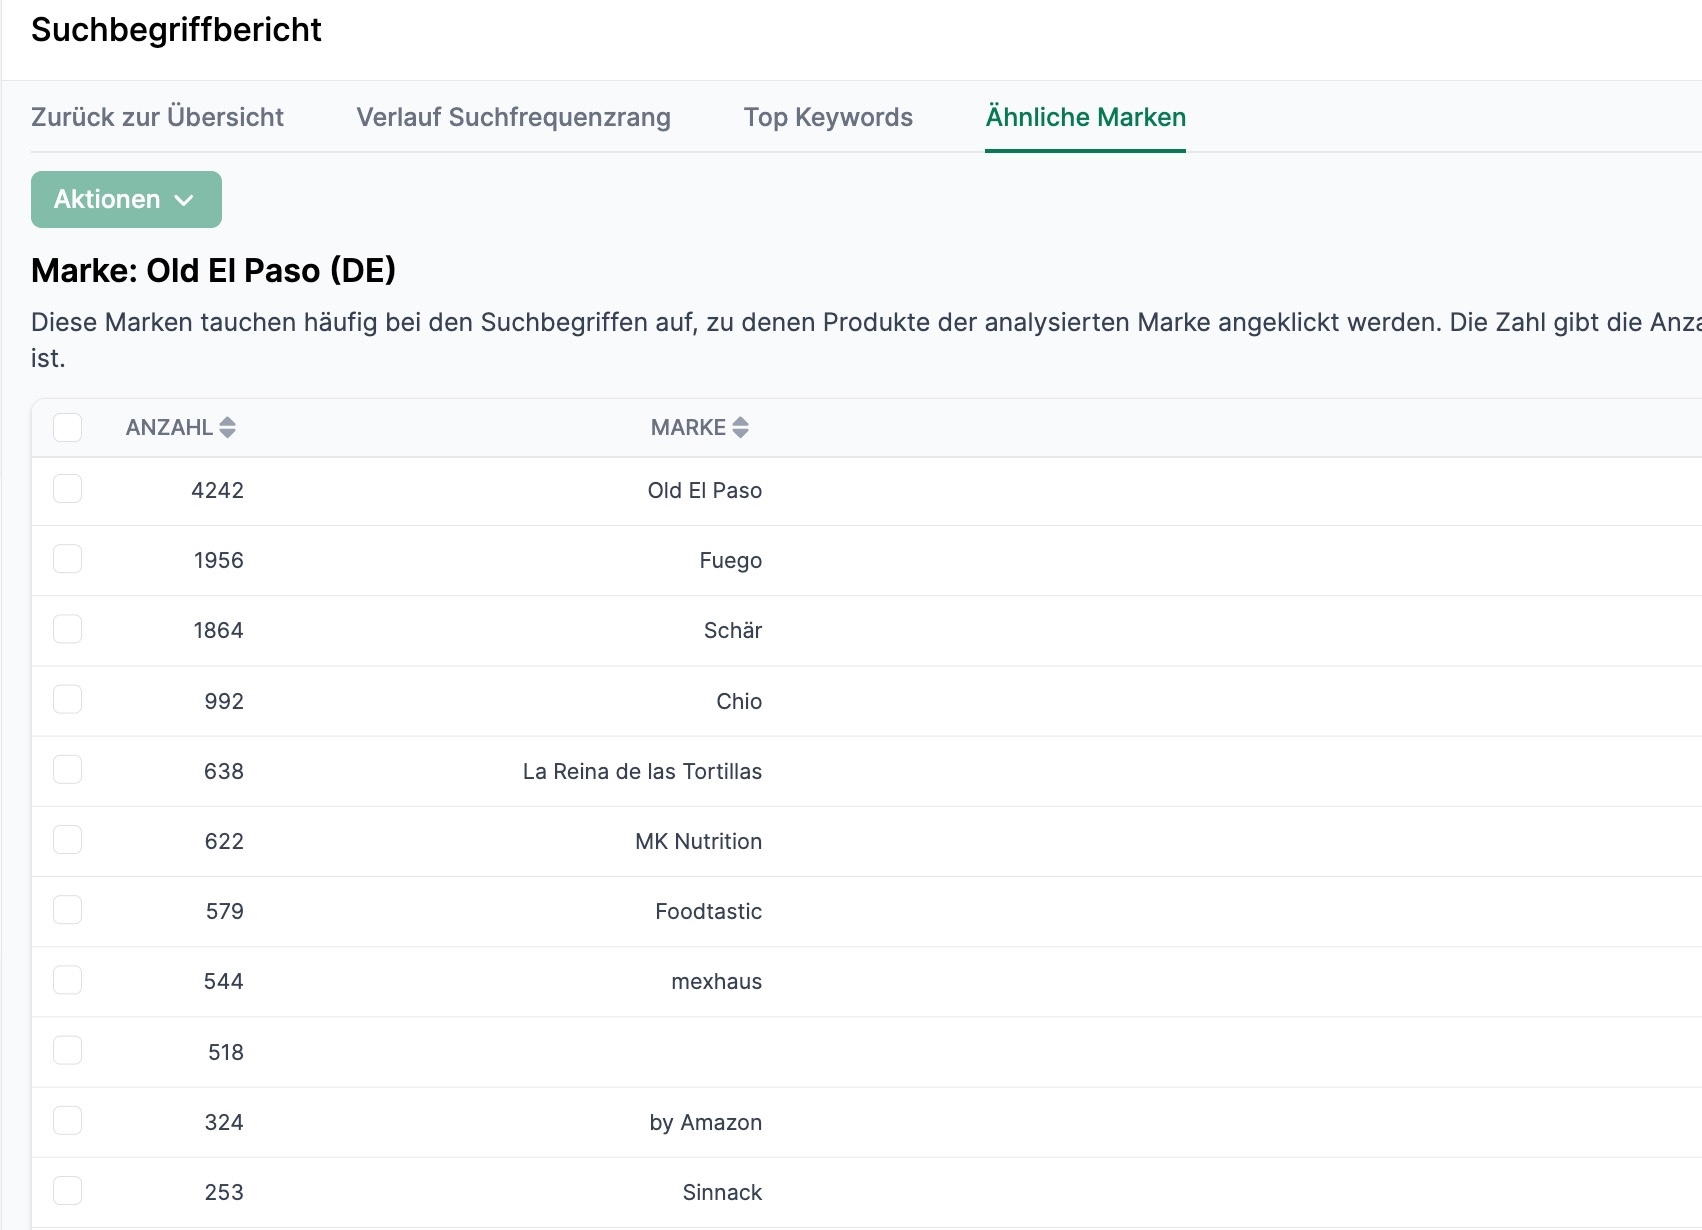Check the La Reina de las Tortillas row
The height and width of the screenshot is (1230, 1702).
click(68, 770)
